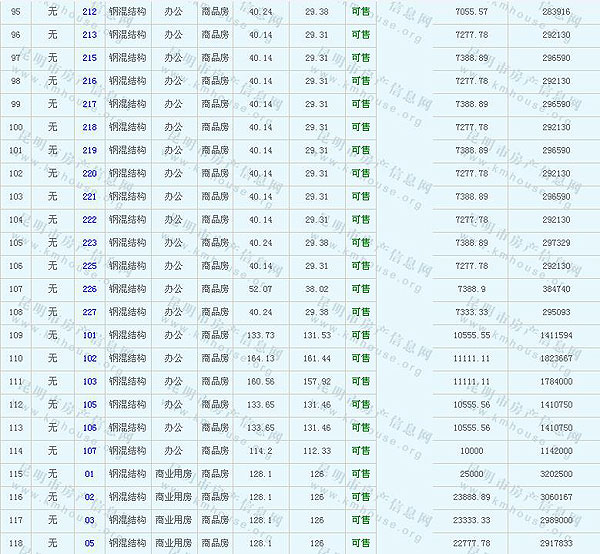Open the room 226 link

point(90,289)
